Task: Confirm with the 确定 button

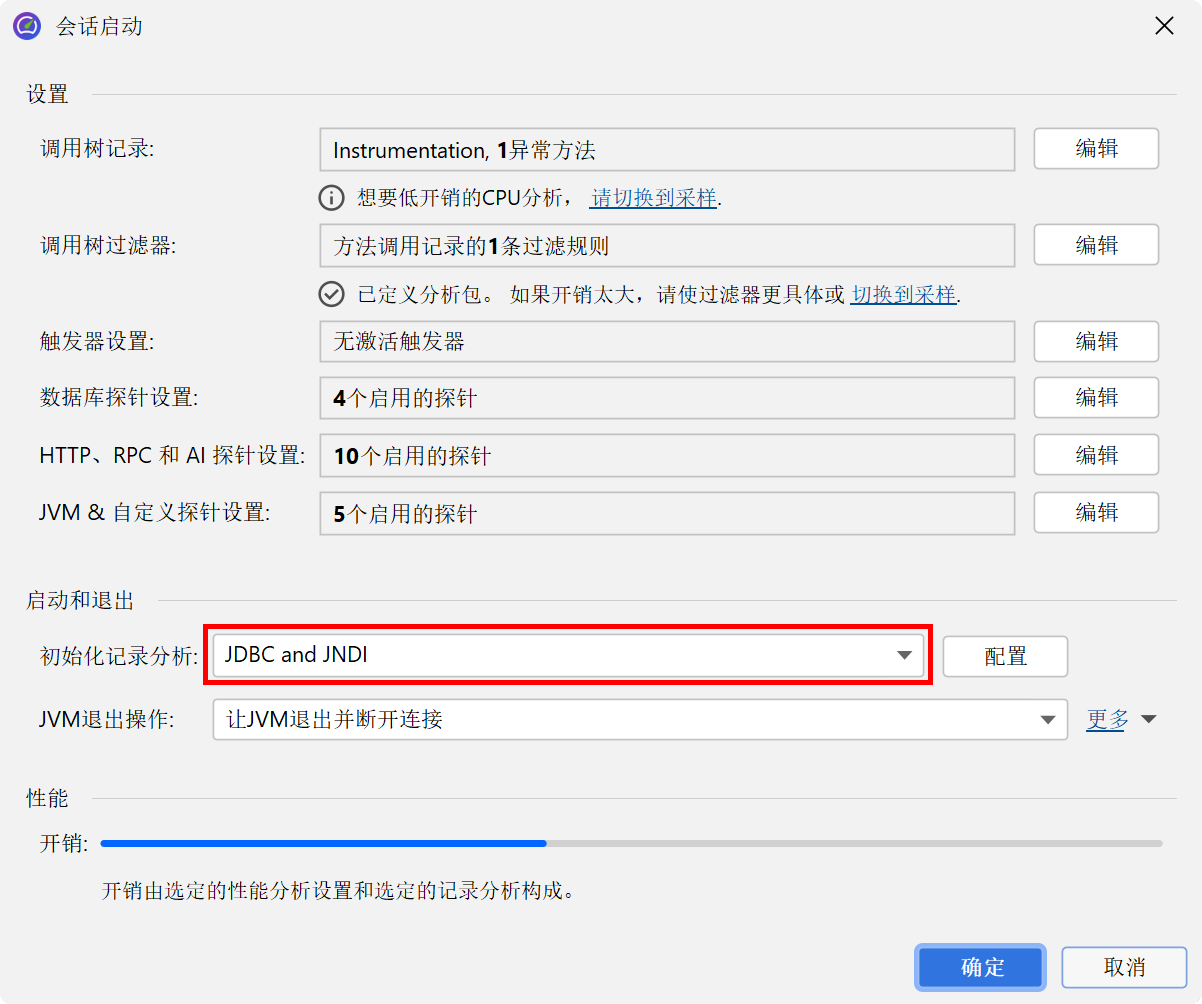Action: (981, 967)
